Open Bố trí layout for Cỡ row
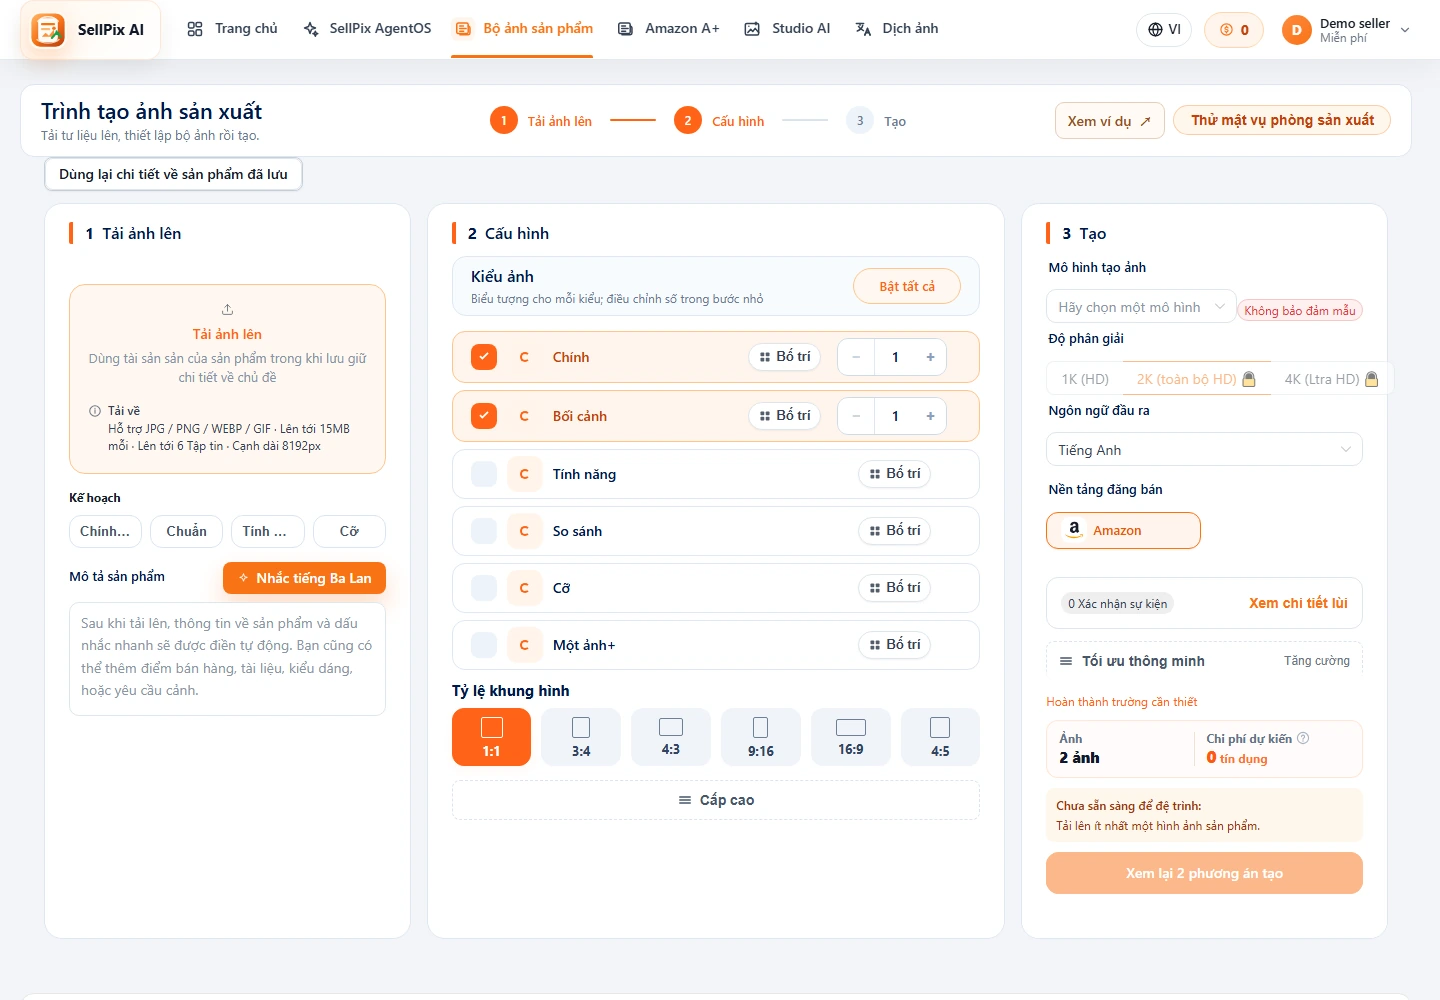This screenshot has height=1000, width=1440. tap(894, 588)
